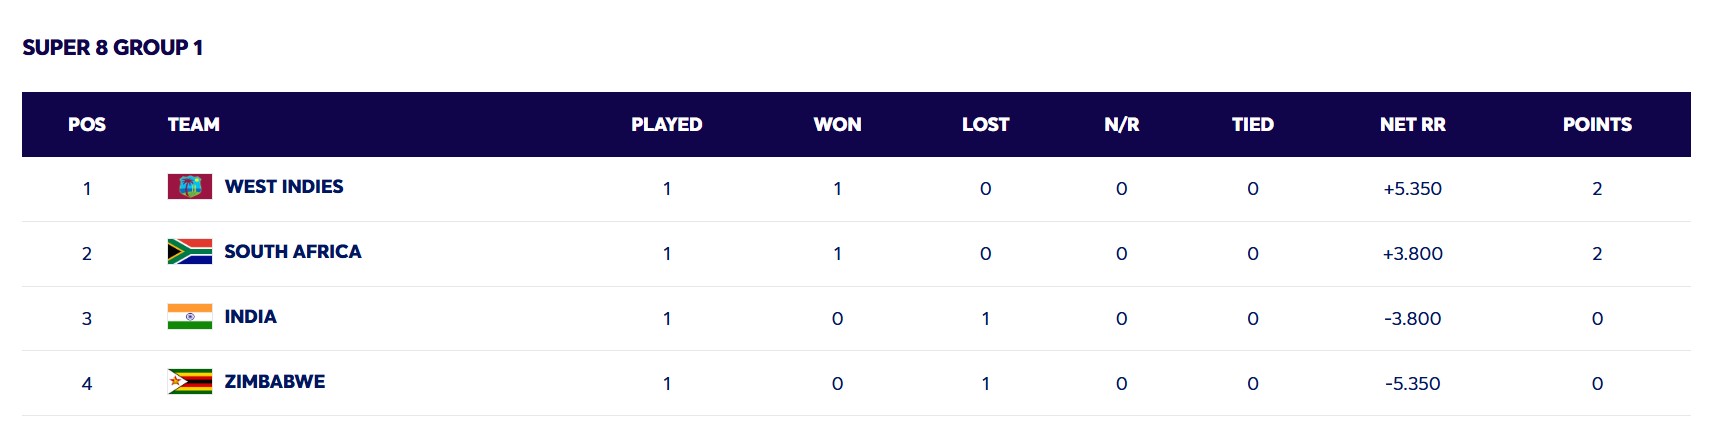Click the N/R column header

point(1122,125)
